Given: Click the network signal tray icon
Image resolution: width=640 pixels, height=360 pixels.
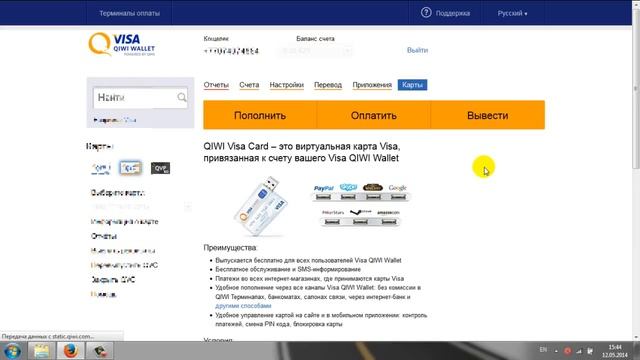Looking at the screenshot, I should 579,351.
